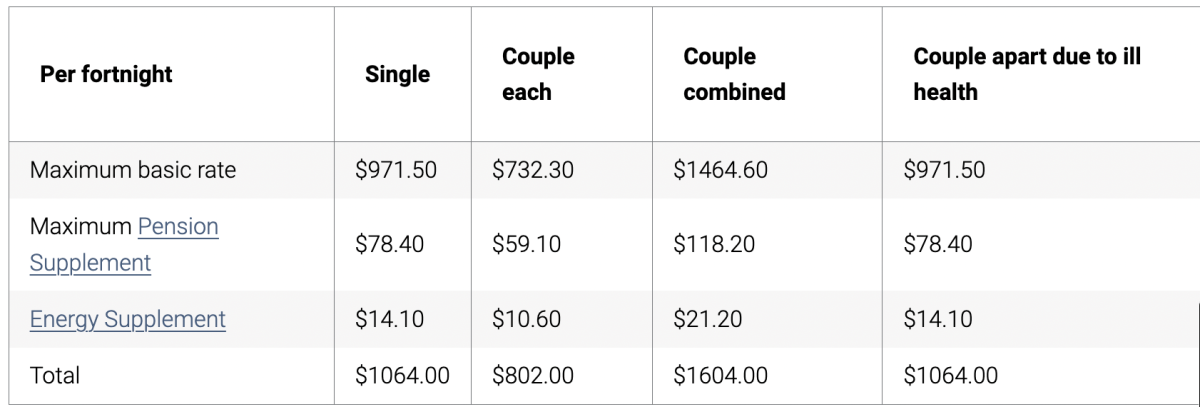This screenshot has height=407, width=1200.
Task: Click the Couple each column header
Action: (x=538, y=75)
